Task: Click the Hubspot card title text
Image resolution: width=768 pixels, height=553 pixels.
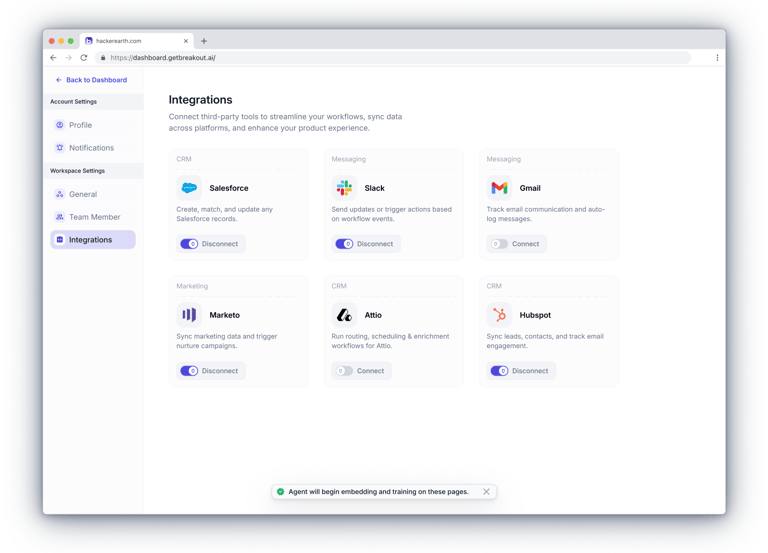Action: [535, 315]
